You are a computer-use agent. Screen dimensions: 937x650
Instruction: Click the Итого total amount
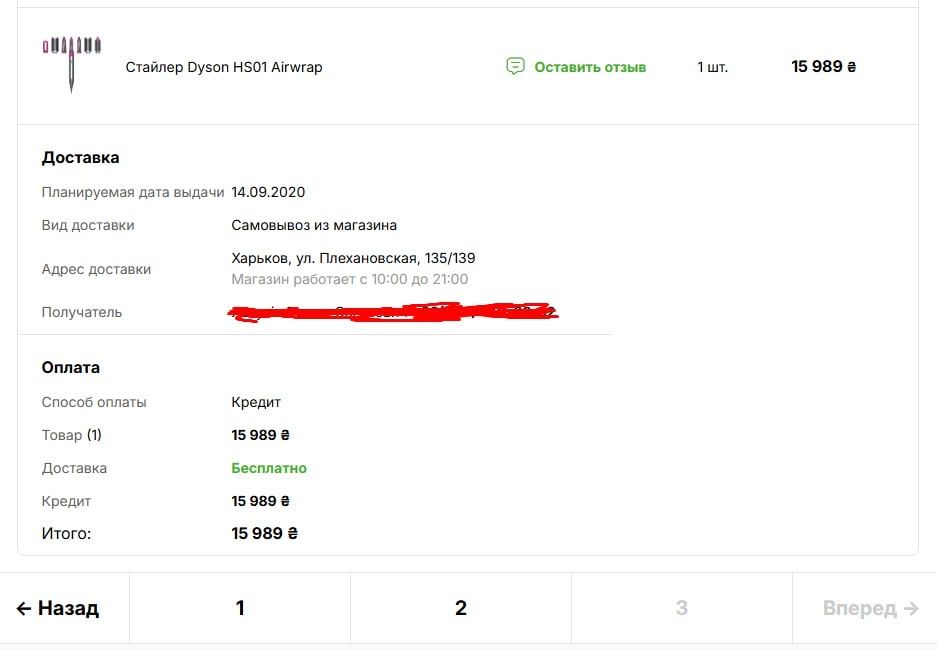point(265,534)
